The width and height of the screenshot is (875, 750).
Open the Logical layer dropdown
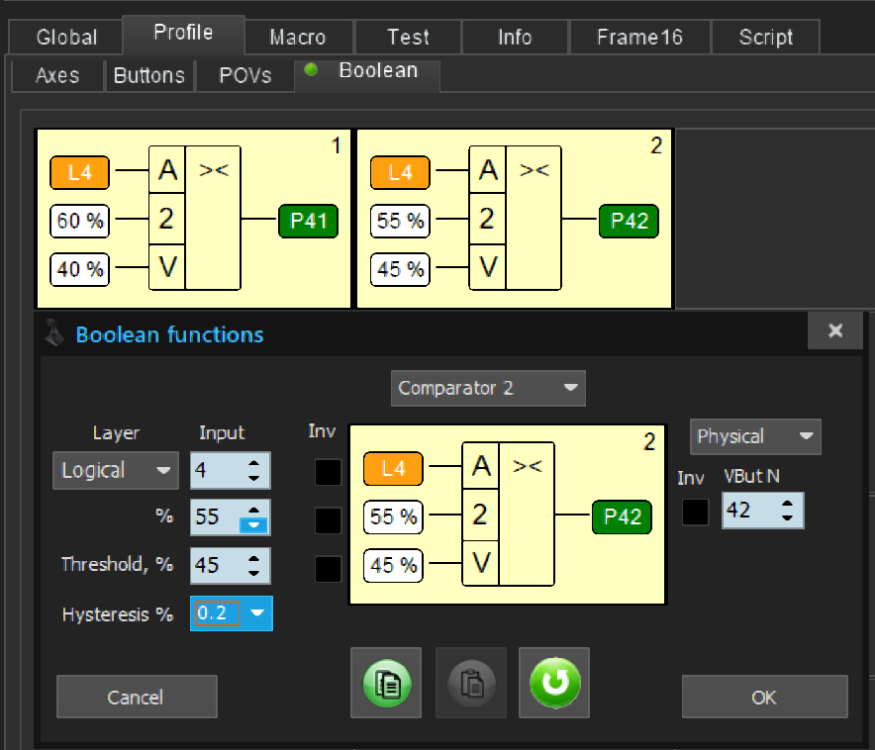[x=115, y=470]
